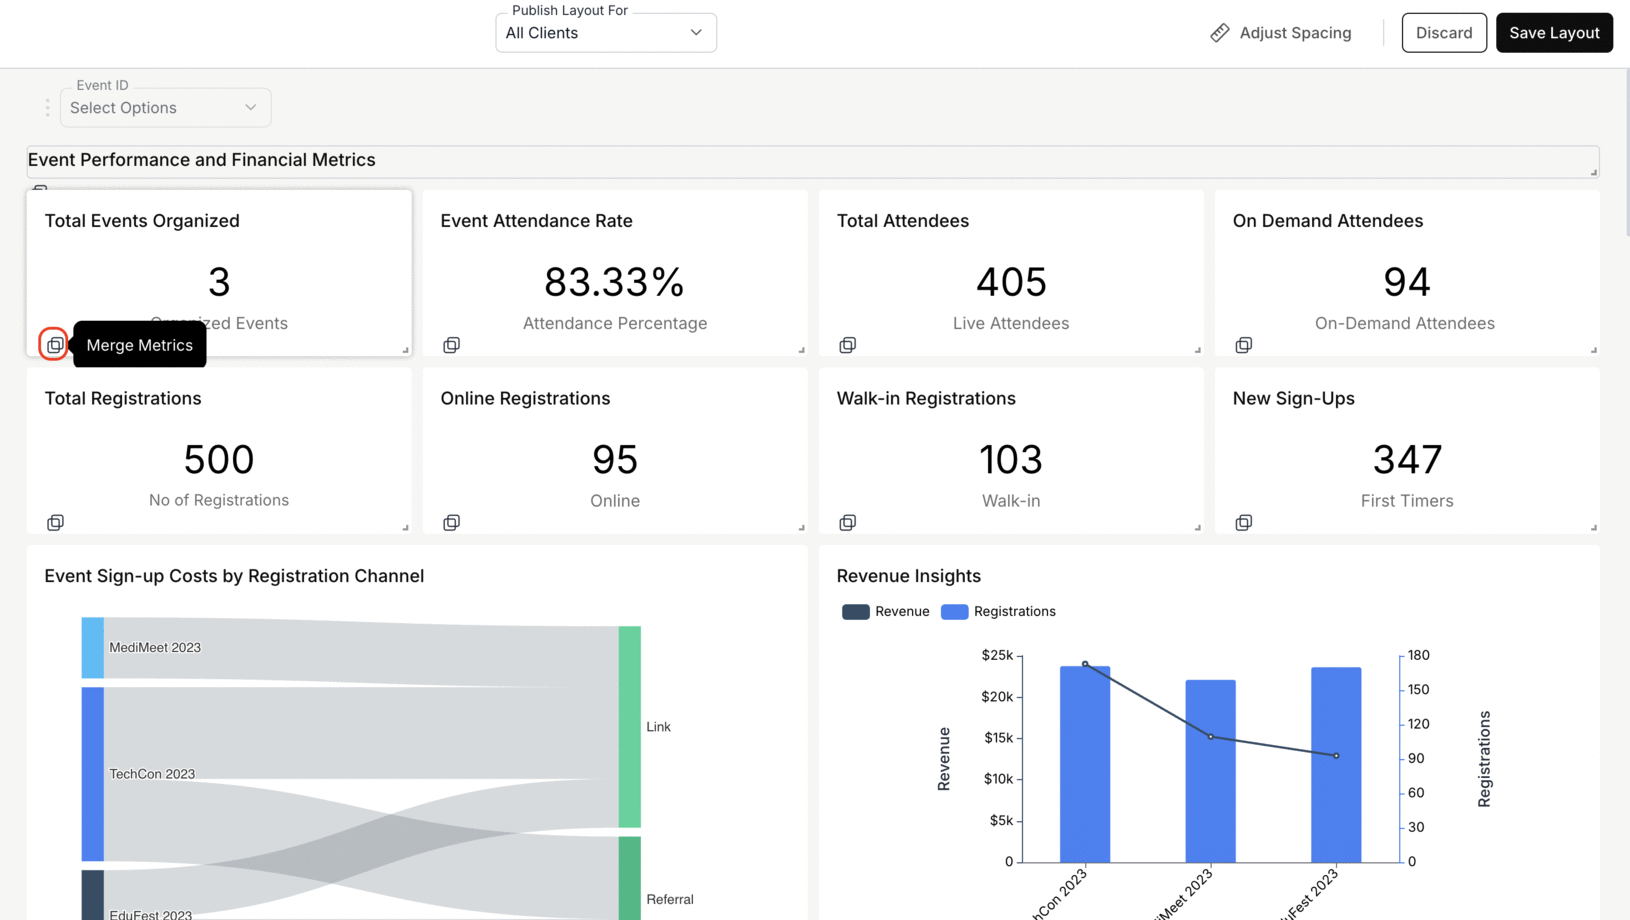The height and width of the screenshot is (920, 1630).
Task: Open the Publish Layout For dropdown
Action: coord(605,32)
